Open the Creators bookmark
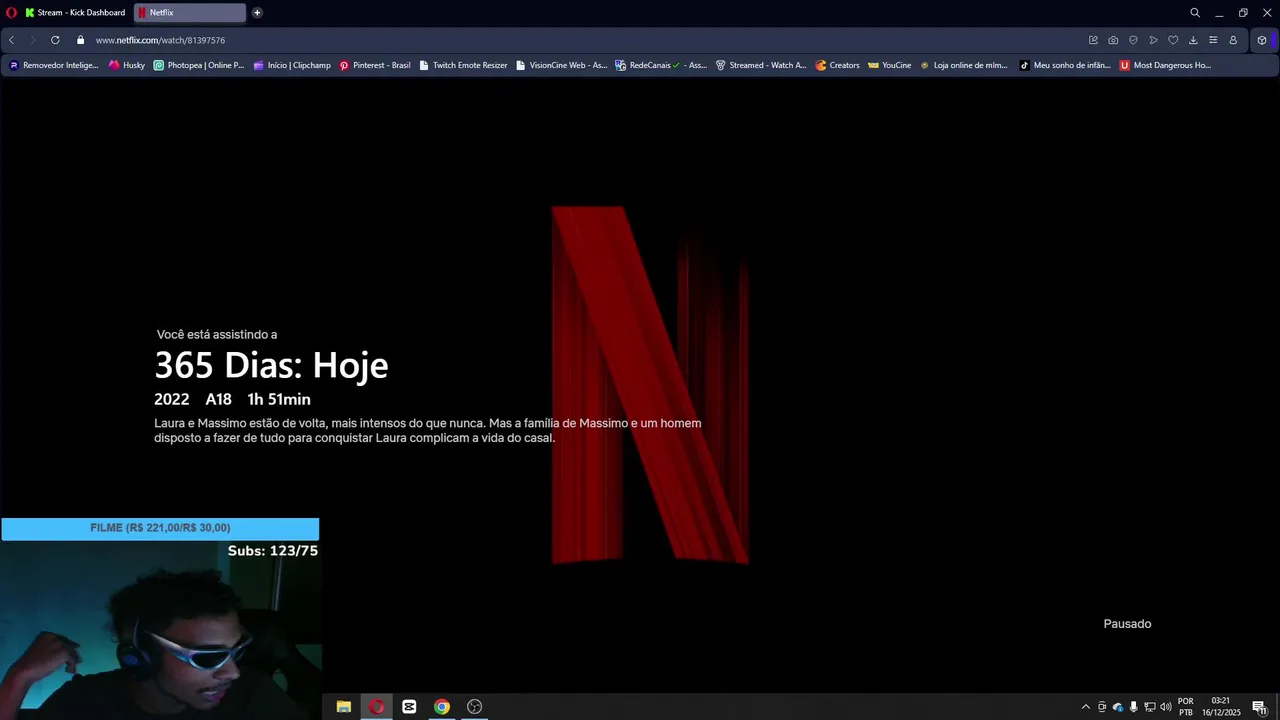 838,65
